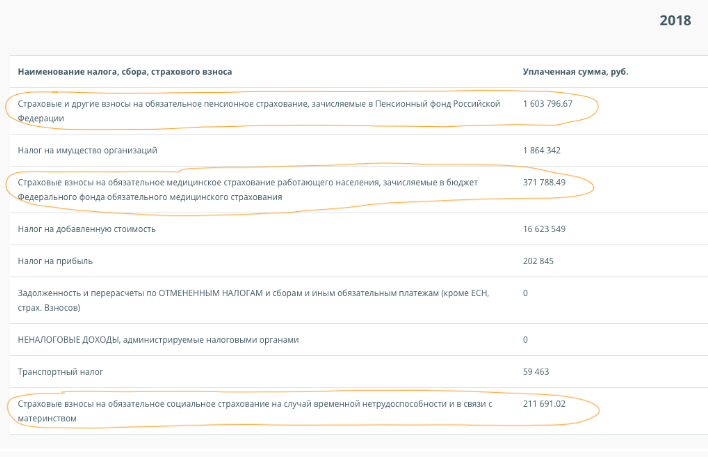708x457 pixels.
Task: Select the 'Наименование налога, сбора, страхового взноса' column header
Action: click(125, 72)
